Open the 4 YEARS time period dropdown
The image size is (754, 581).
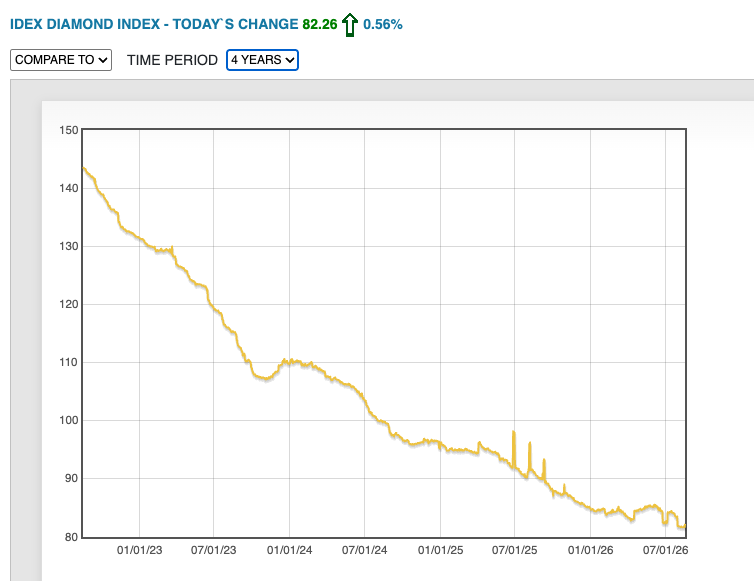coord(263,60)
